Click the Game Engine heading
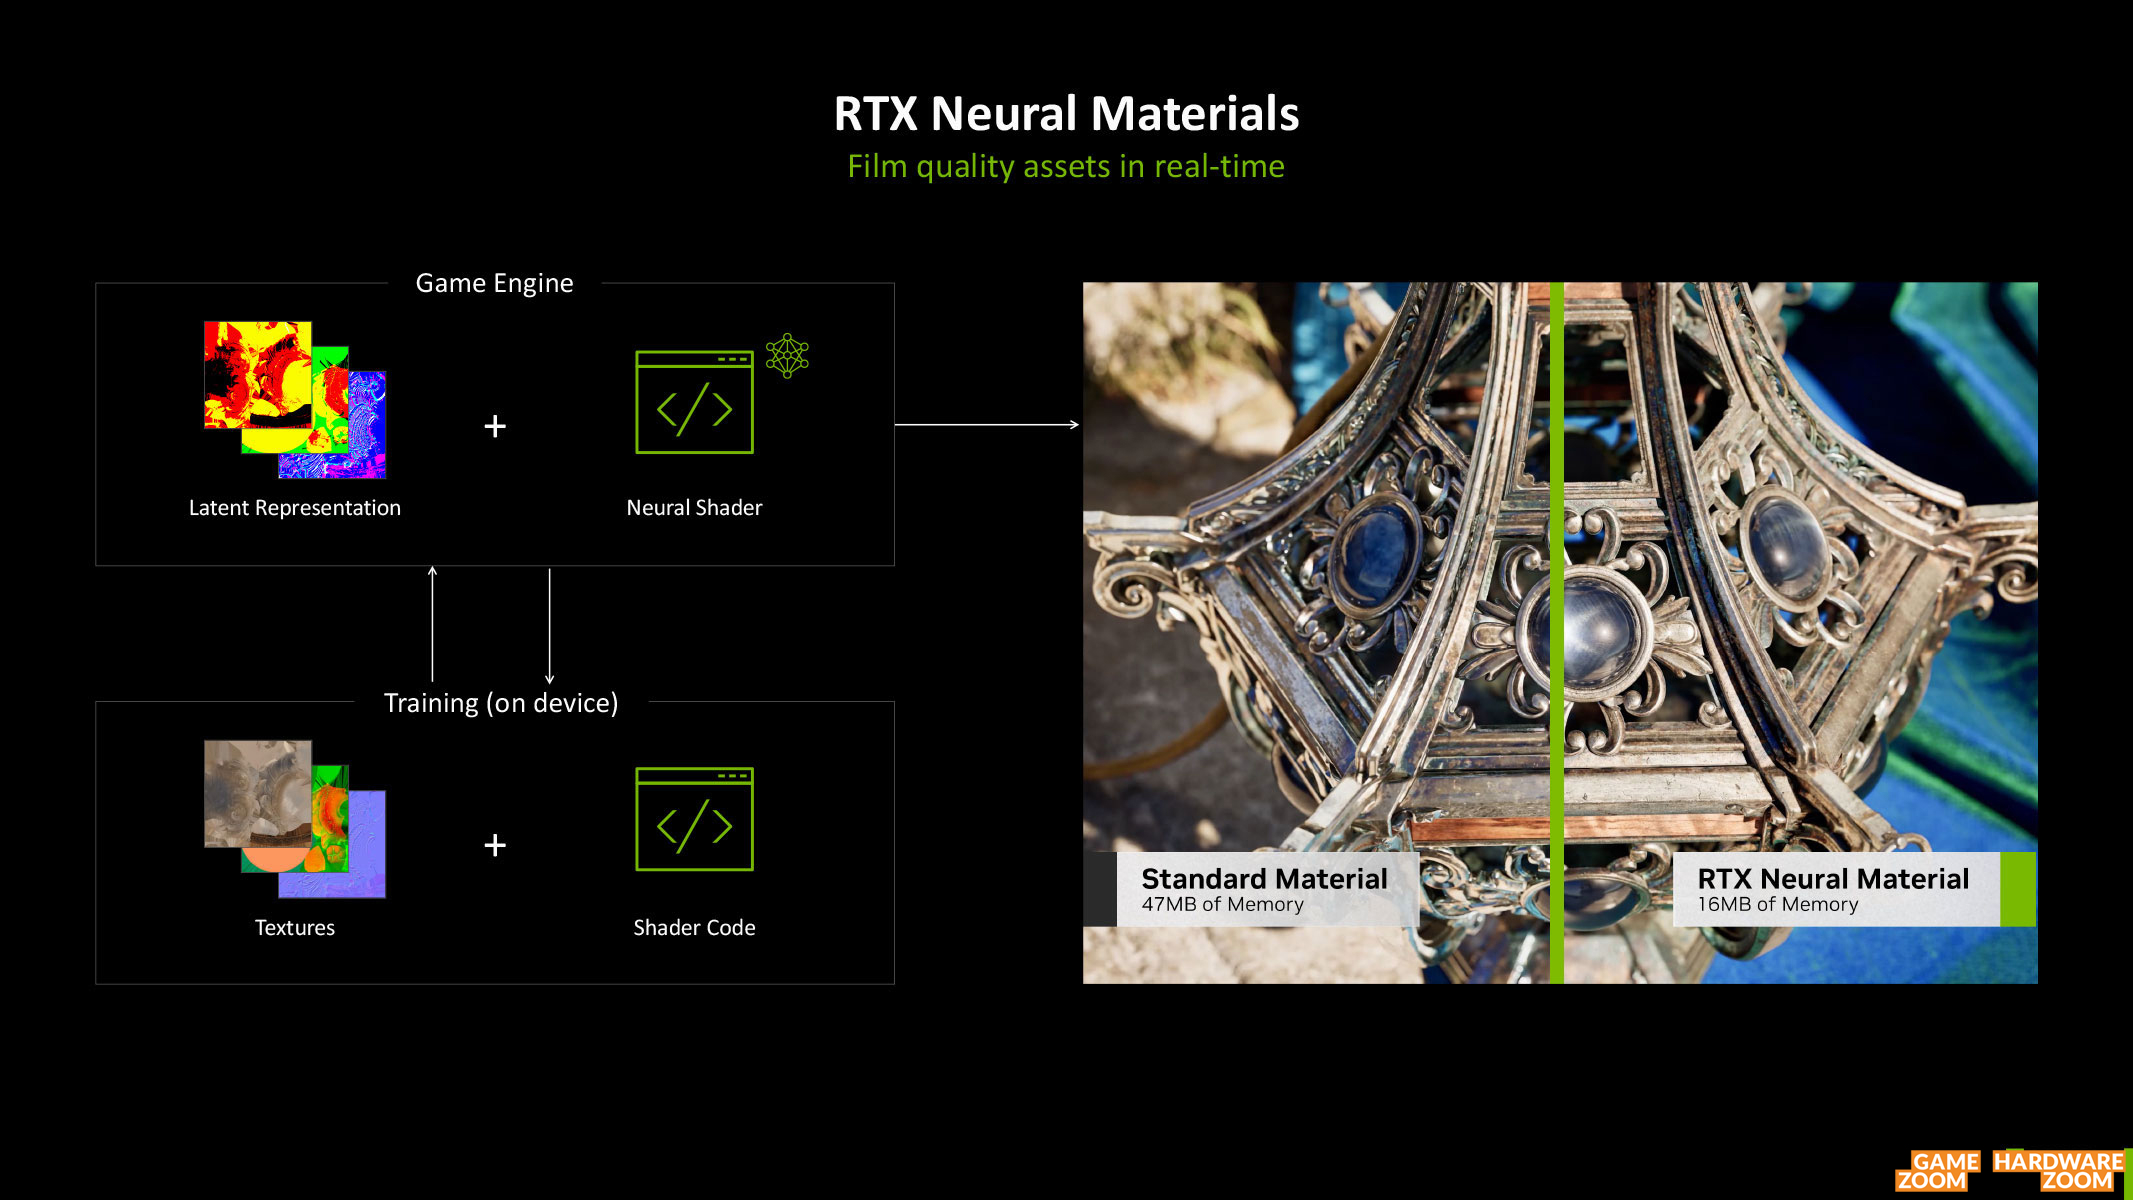 (494, 283)
